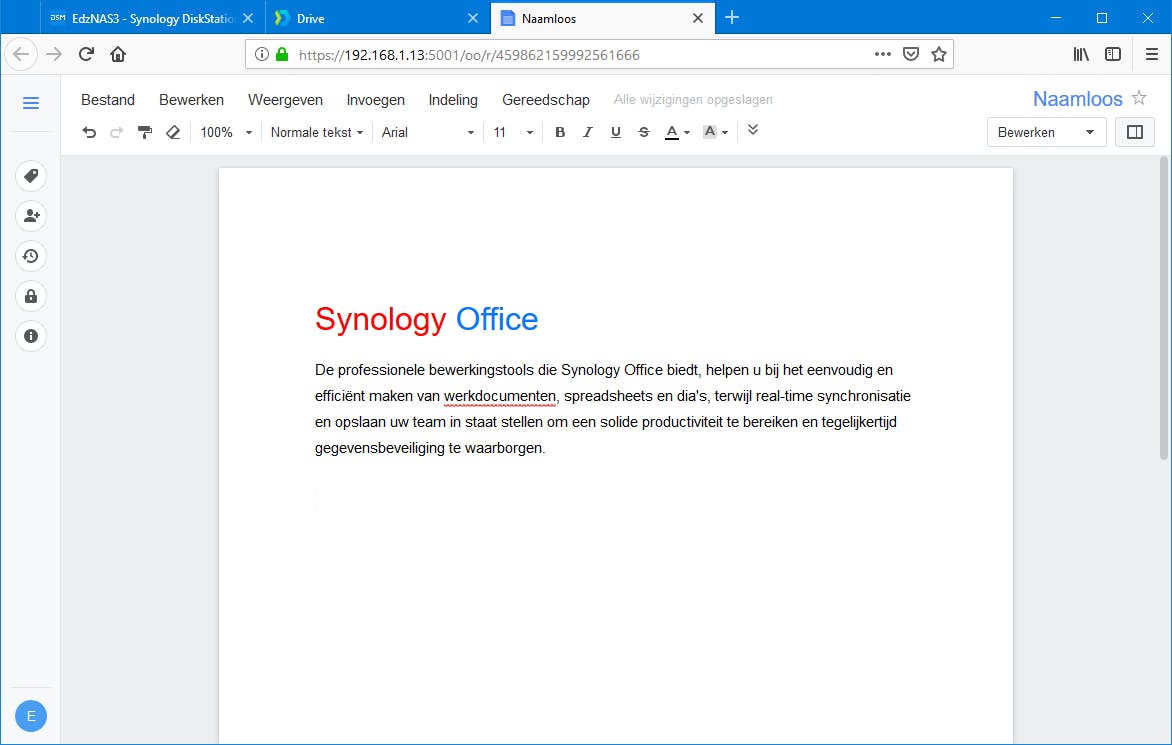Open version history clock icon
This screenshot has height=745, width=1172.
[31, 256]
